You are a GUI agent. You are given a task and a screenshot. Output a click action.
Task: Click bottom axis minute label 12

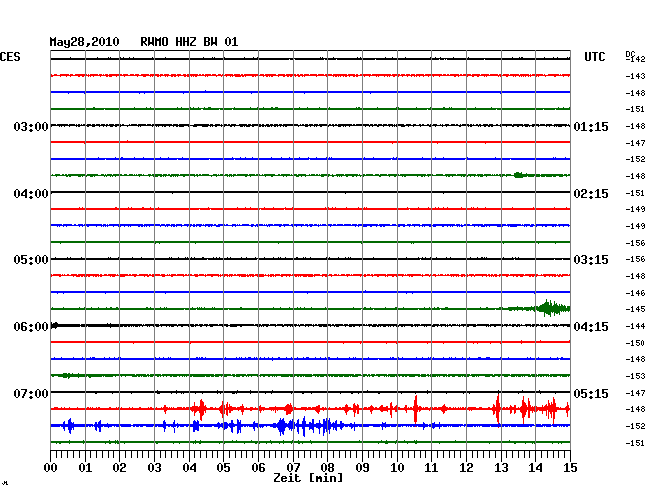466,468
